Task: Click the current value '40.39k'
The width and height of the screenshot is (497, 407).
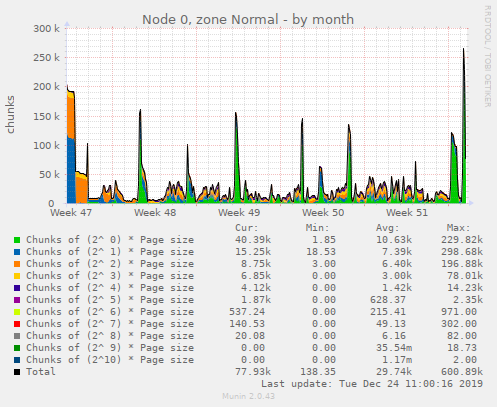Action: (253, 240)
